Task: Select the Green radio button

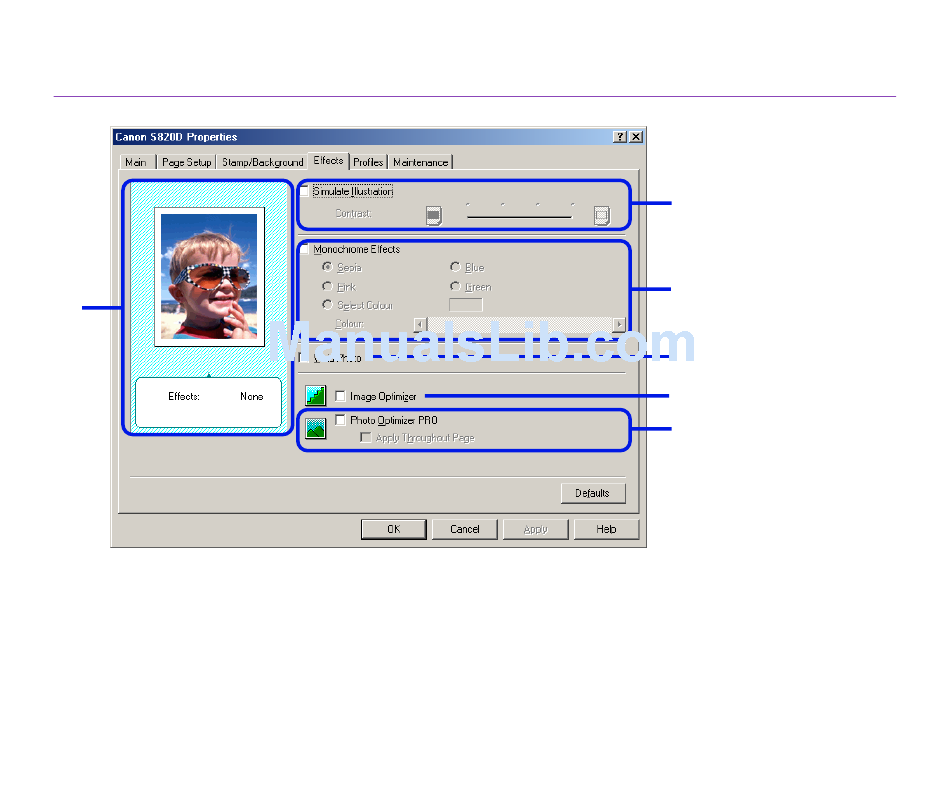Action: pos(455,286)
